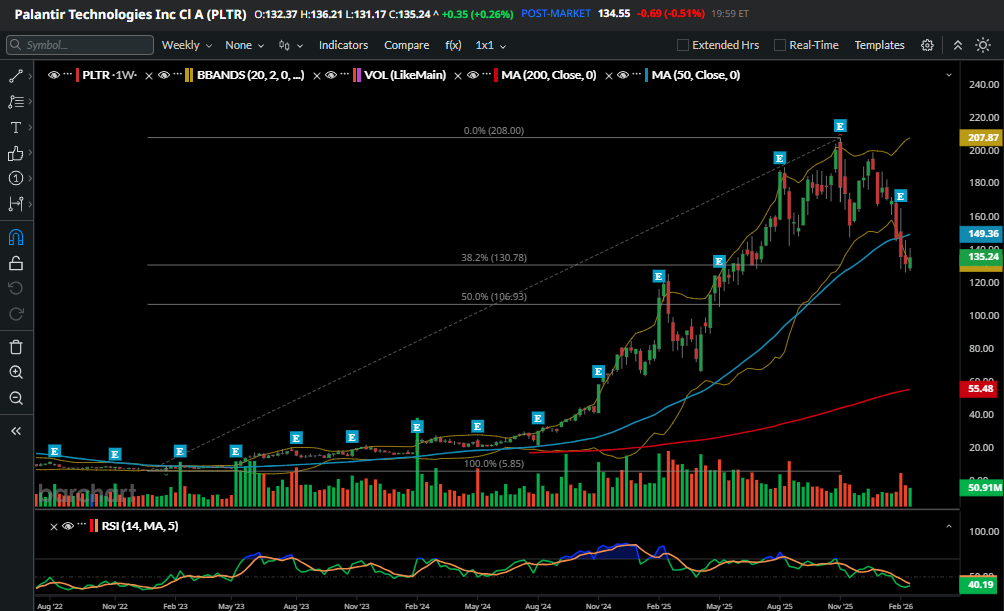Viewport: 1004px width, 611px height.
Task: Click the 40.19 RSI value tag
Action: tap(979, 585)
